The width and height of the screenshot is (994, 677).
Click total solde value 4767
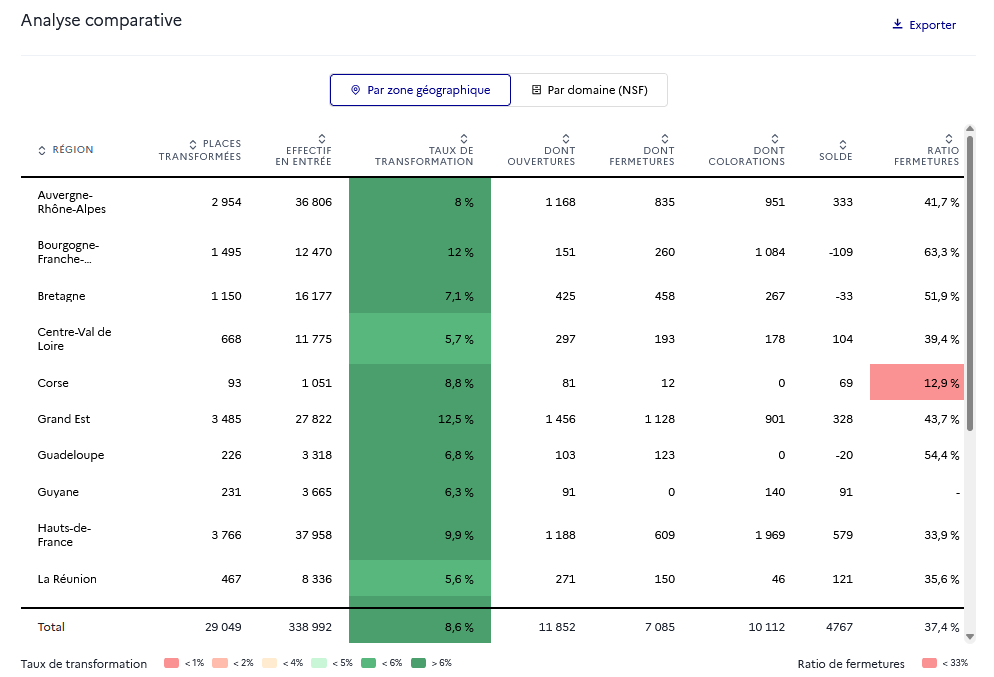coord(839,627)
